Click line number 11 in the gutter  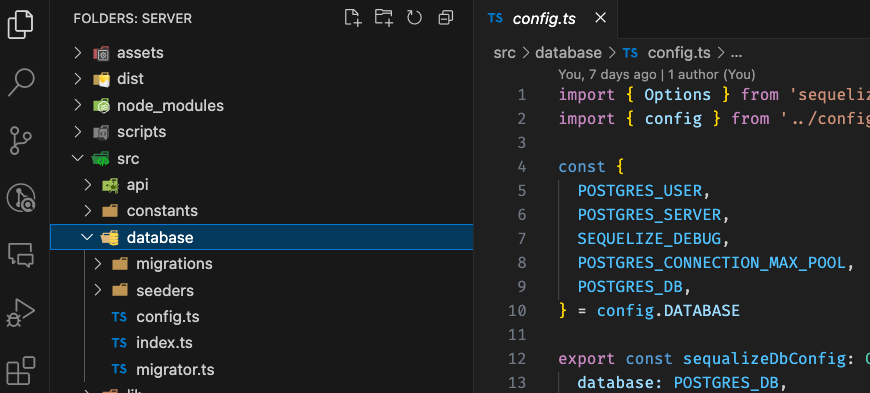pyautogui.click(x=517, y=335)
